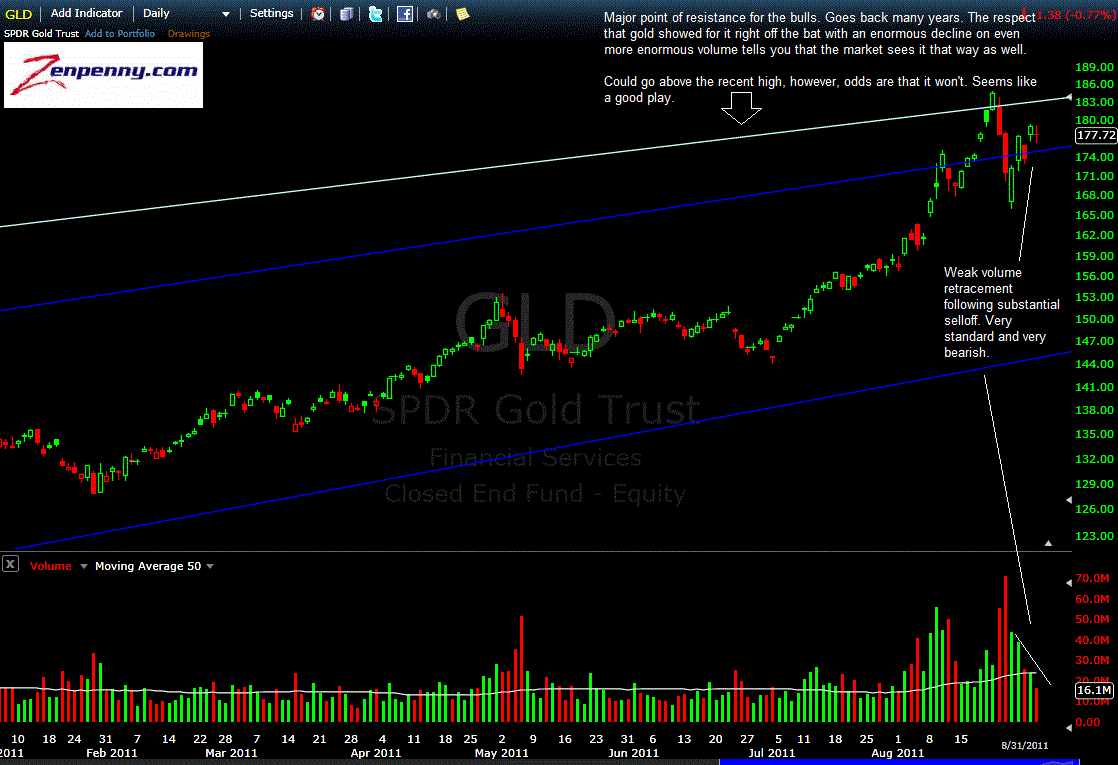This screenshot has width=1118, height=765.
Task: Click the GLD ticker symbol
Action: (x=19, y=14)
